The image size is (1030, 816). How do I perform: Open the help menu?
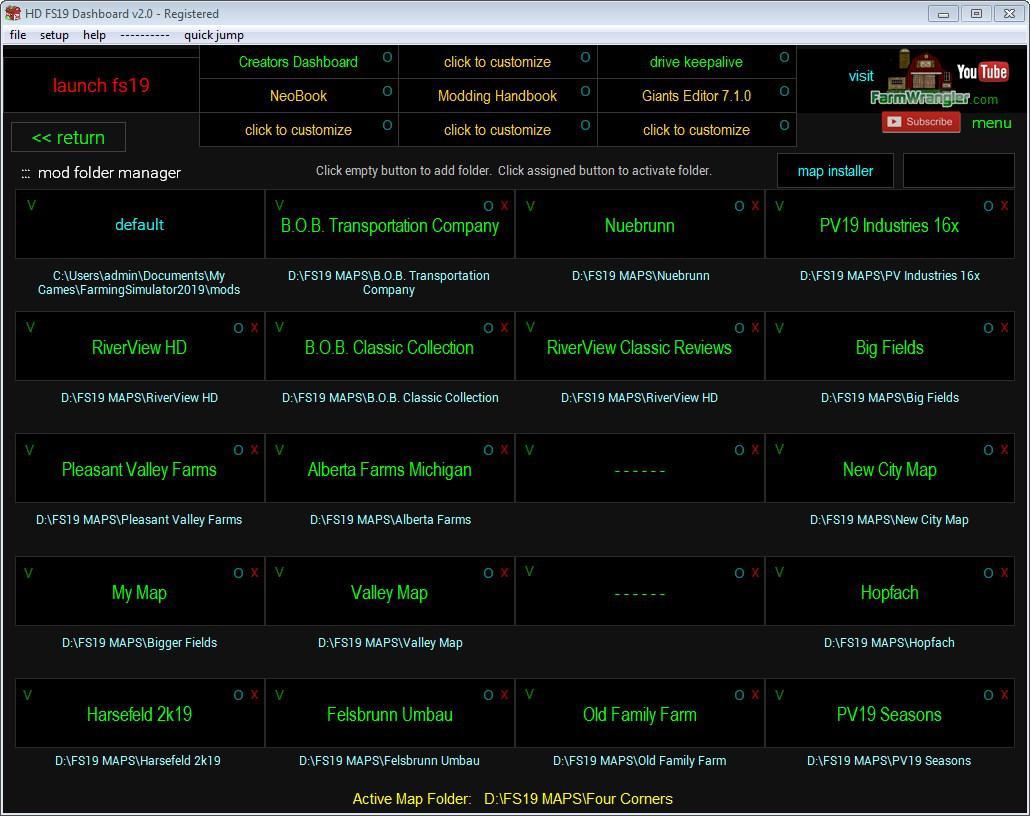pos(94,35)
